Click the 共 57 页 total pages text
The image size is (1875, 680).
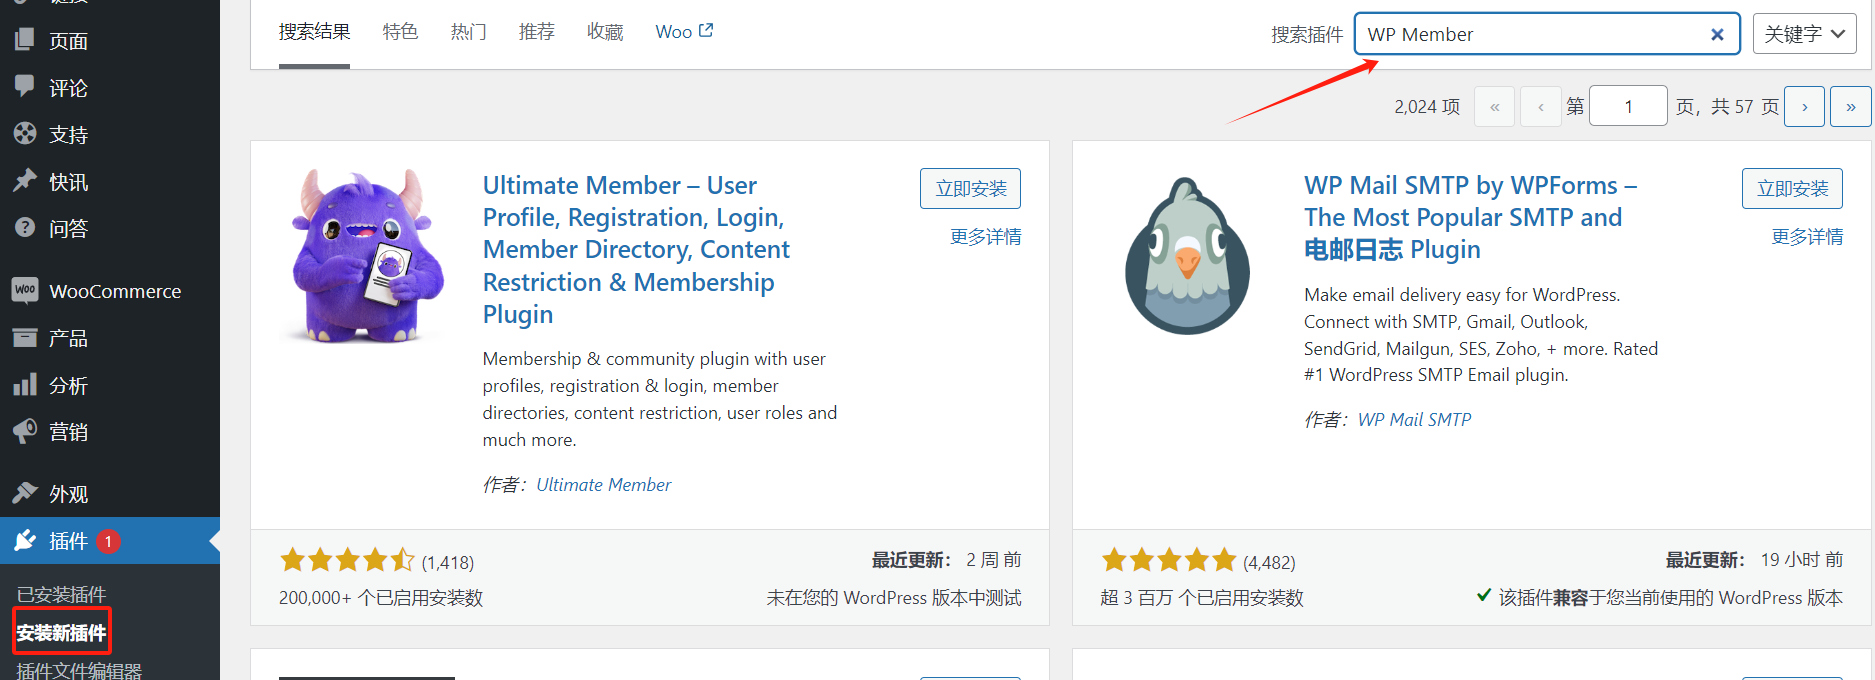1745,107
